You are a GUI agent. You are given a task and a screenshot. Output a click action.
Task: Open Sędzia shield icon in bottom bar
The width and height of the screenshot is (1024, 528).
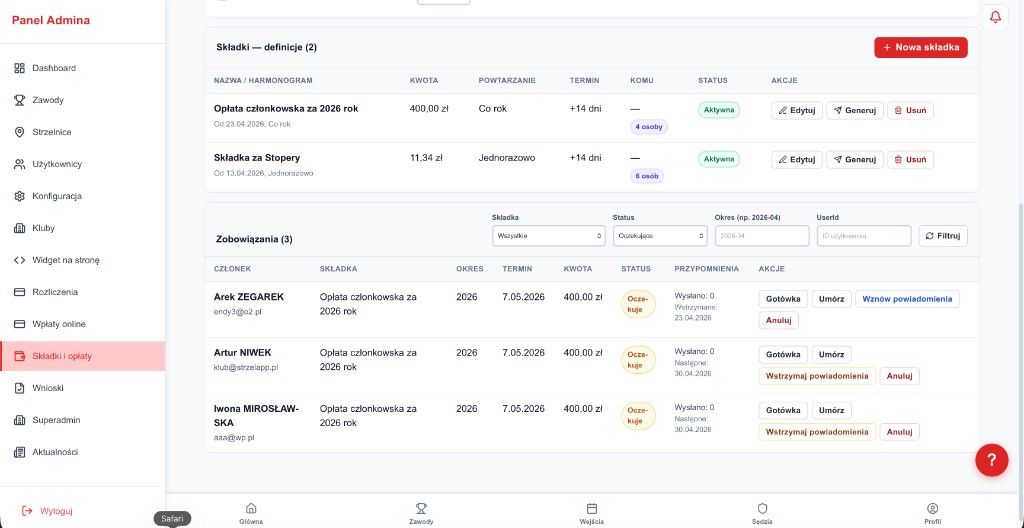[x=762, y=508]
